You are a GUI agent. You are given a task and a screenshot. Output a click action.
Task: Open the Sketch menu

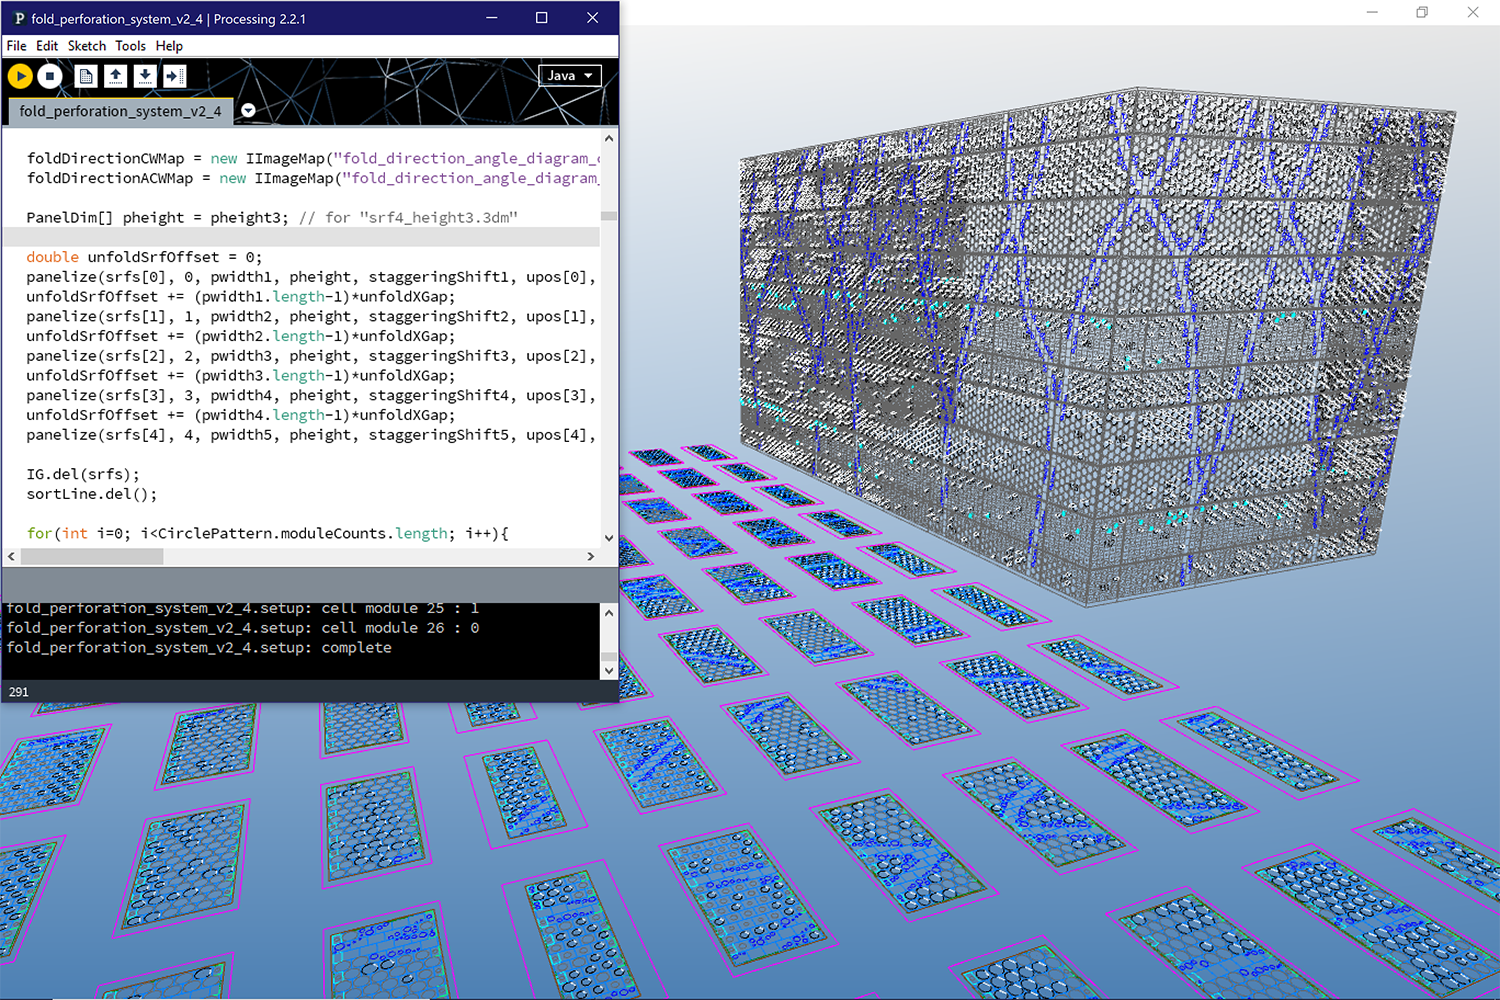(86, 46)
